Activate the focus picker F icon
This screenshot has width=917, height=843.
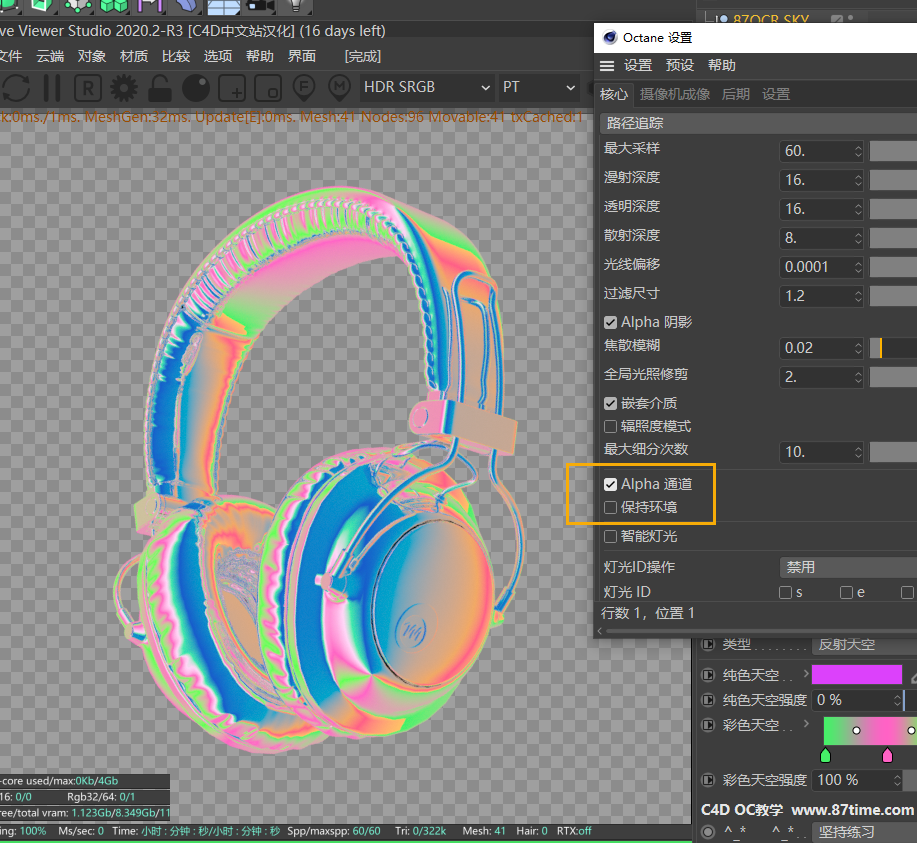(x=304, y=88)
